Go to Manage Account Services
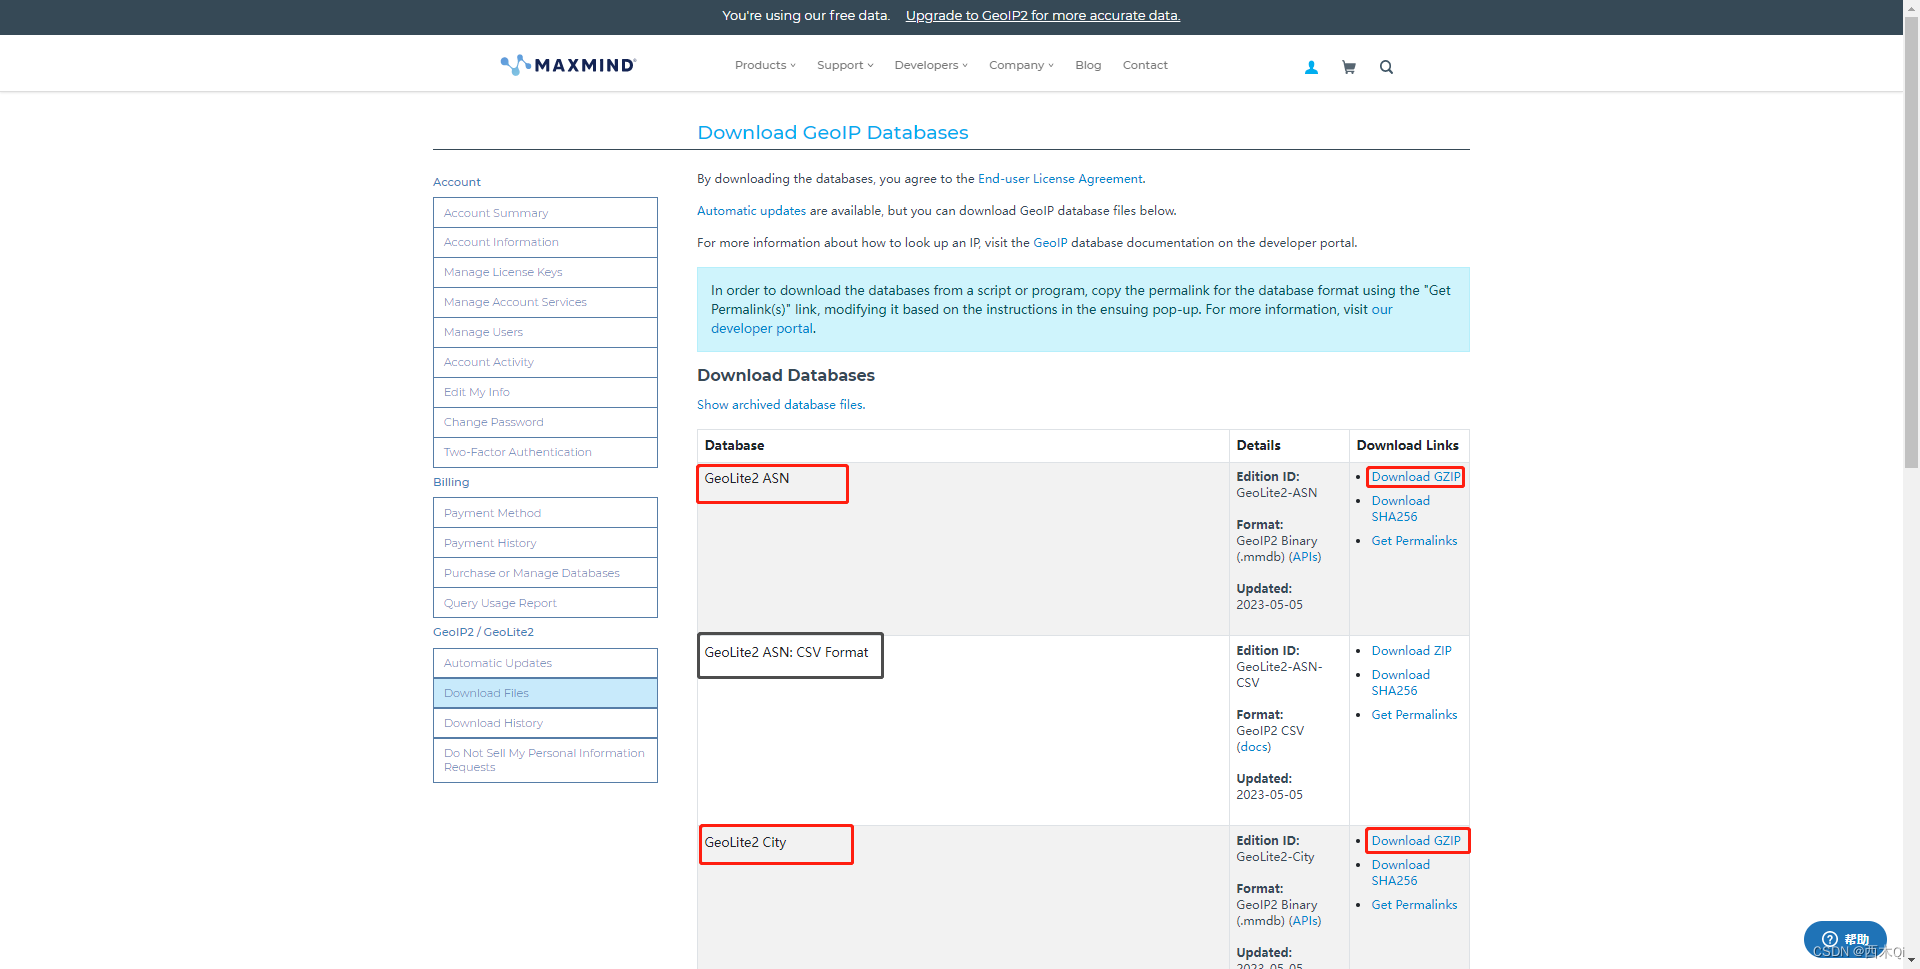 tap(545, 302)
